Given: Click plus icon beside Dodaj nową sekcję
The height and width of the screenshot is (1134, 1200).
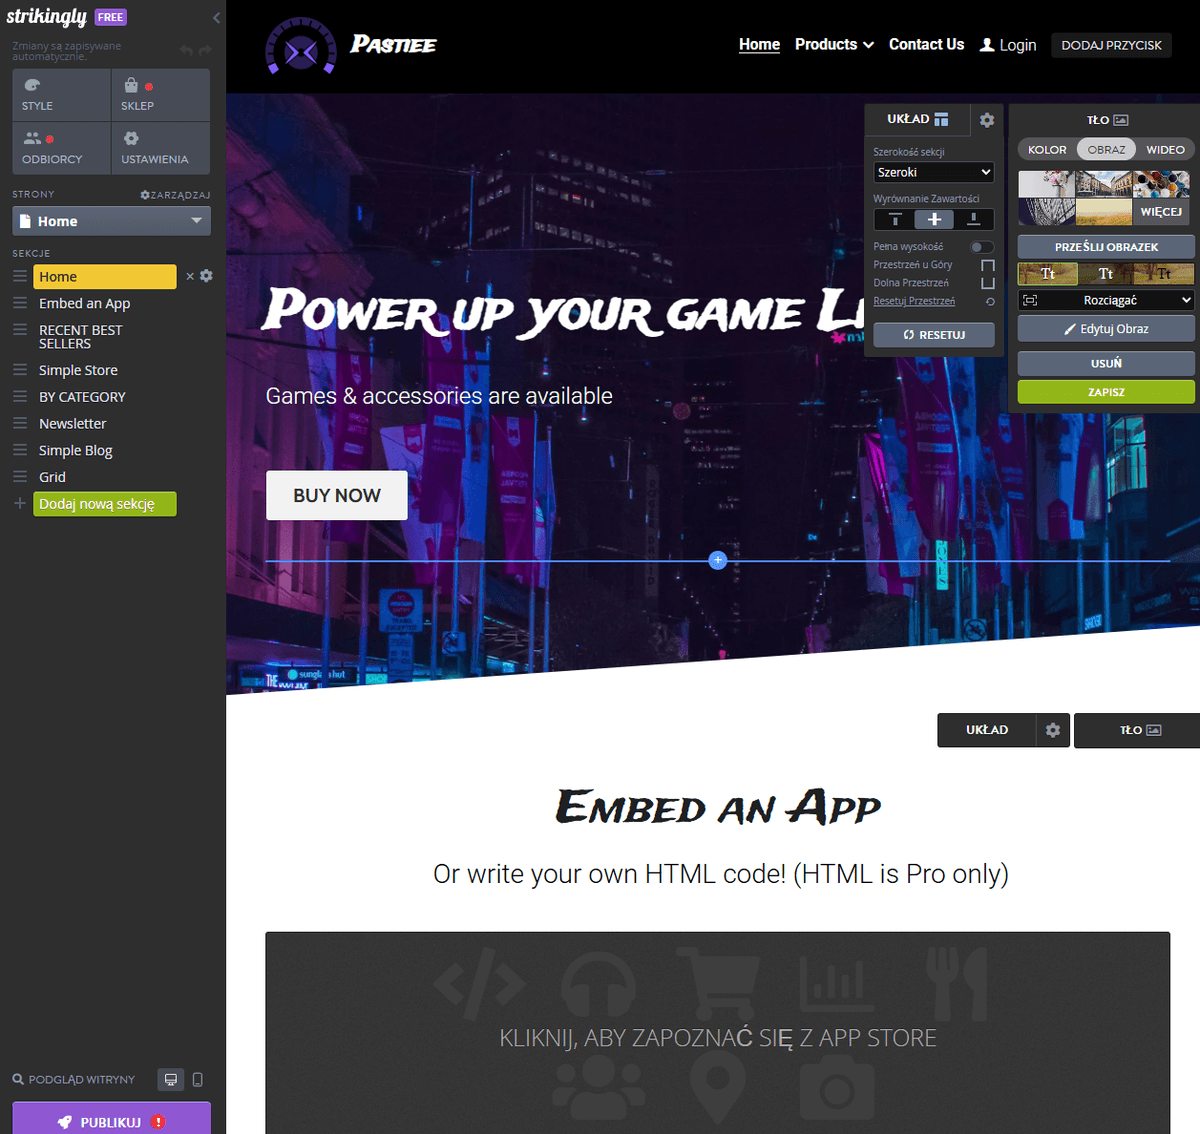Looking at the screenshot, I should click(x=20, y=503).
